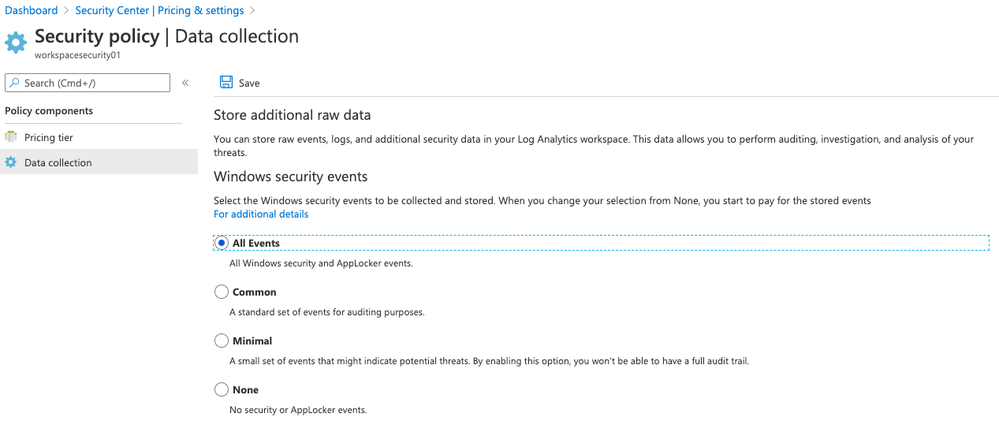
Task: Select the All Events radio button
Action: 222,243
